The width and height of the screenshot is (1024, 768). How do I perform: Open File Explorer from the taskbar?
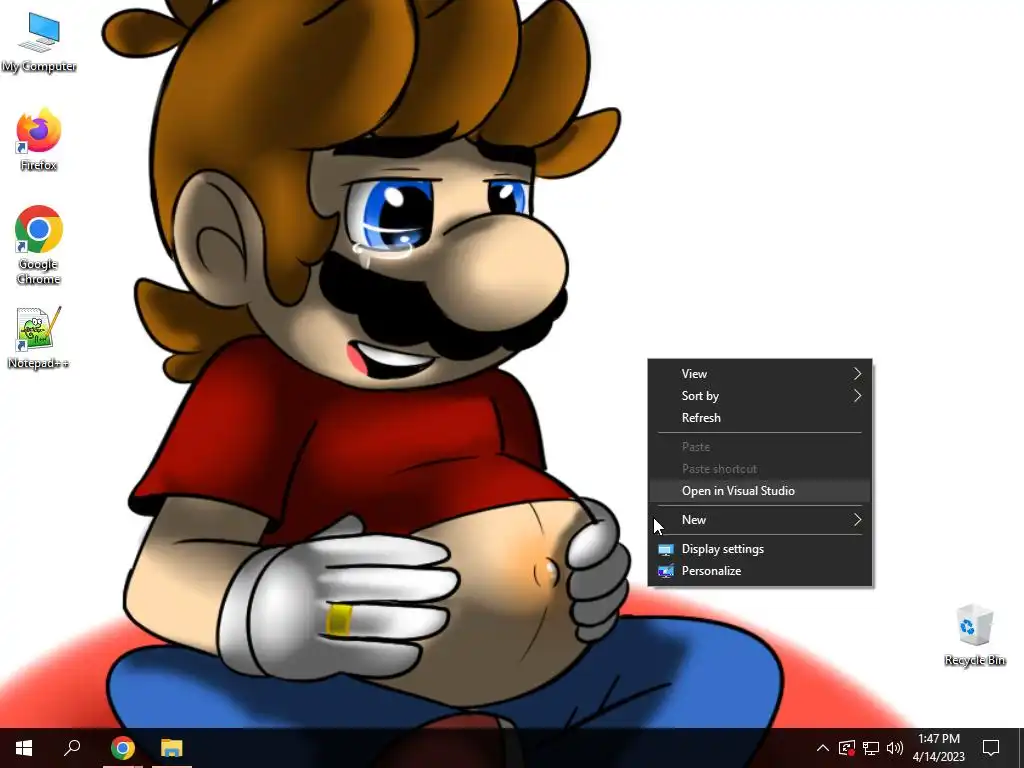(x=172, y=748)
